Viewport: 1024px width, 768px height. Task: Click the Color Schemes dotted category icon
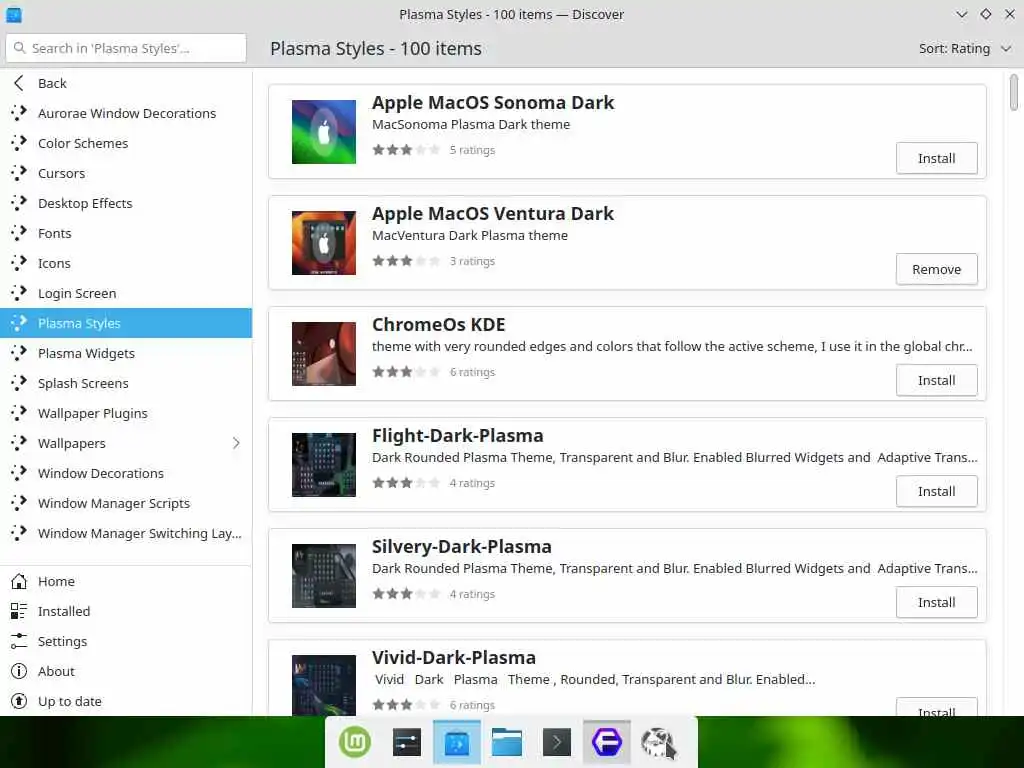tap(19, 143)
